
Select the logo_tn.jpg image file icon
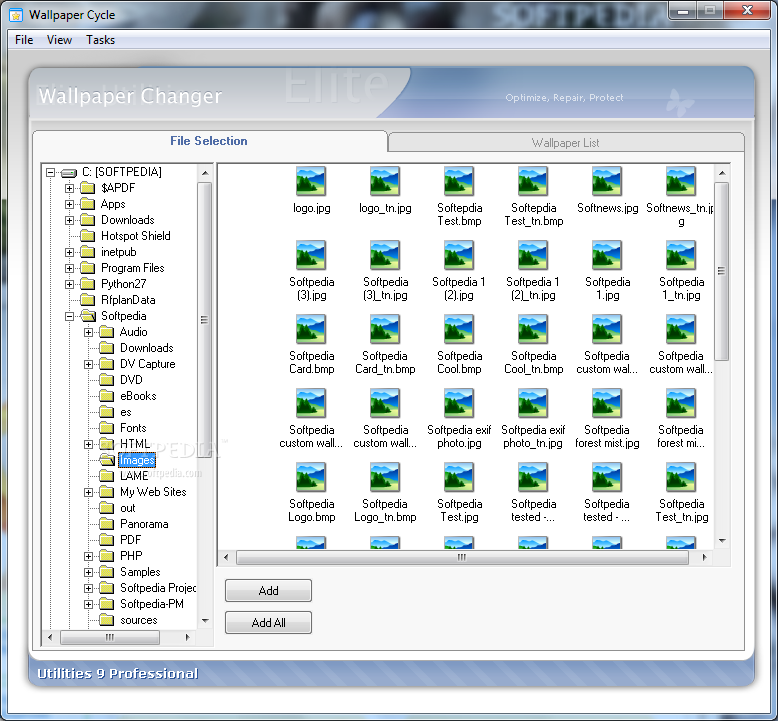tap(385, 181)
